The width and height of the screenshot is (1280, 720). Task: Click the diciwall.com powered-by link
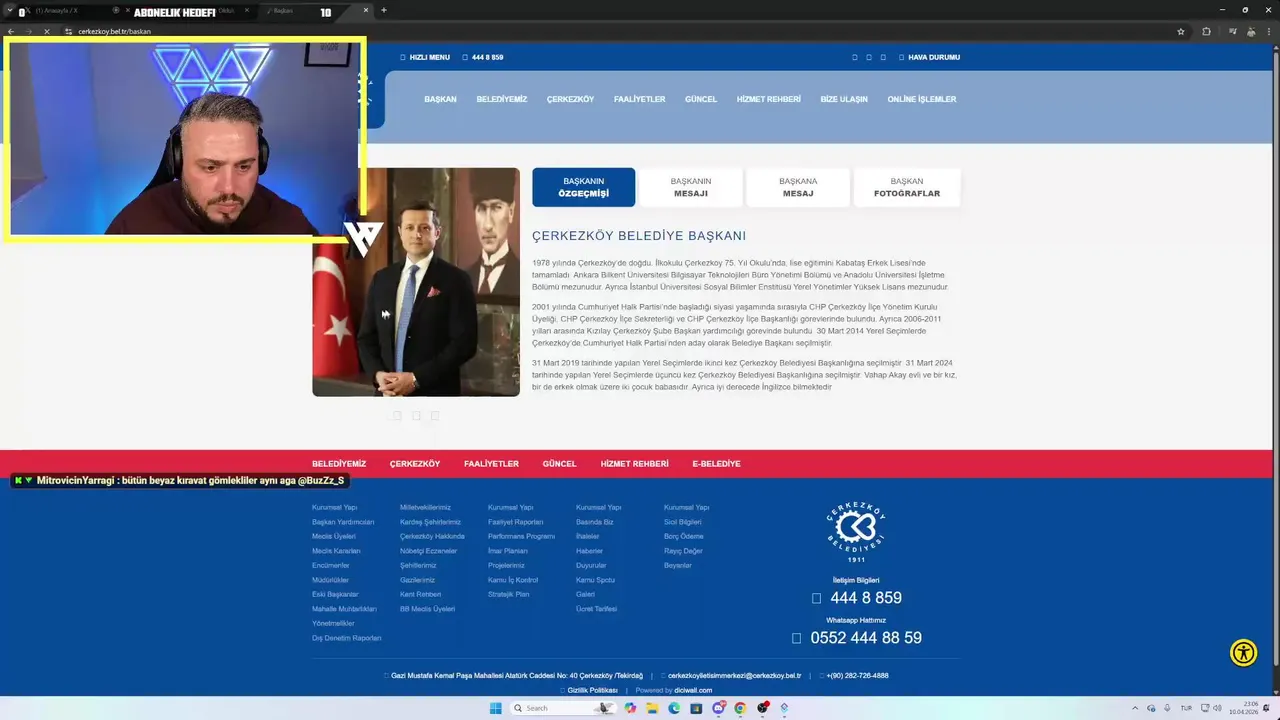(693, 690)
